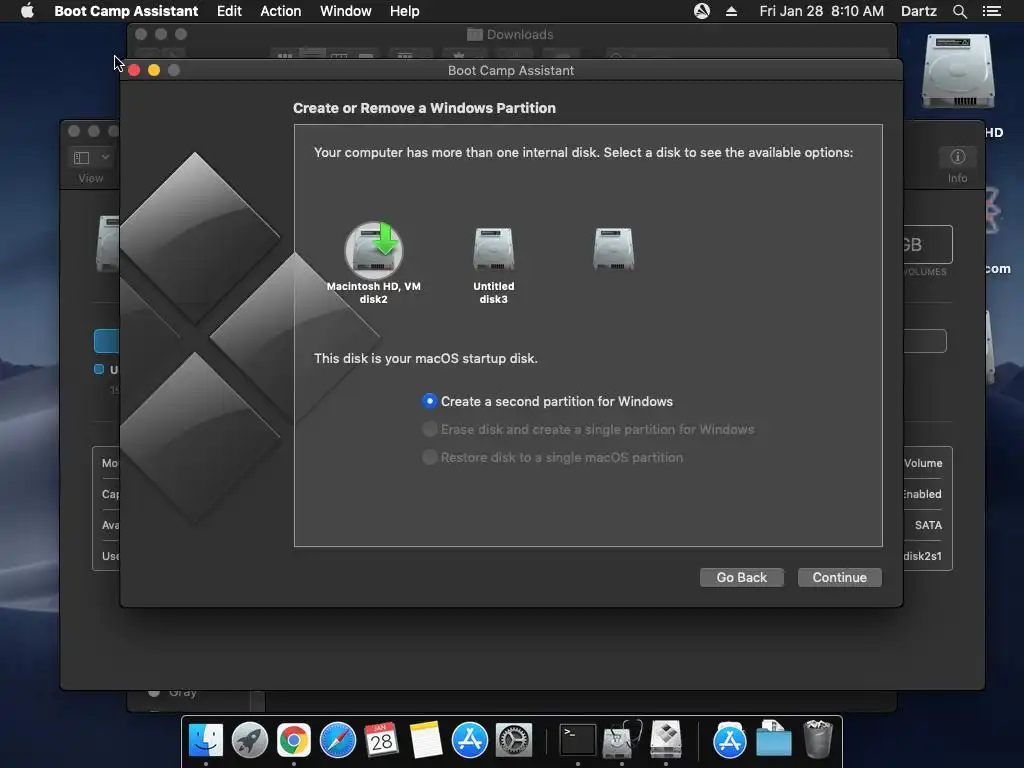Screen dimensions: 1024x768
Task: Open Notification Center list icon
Action: click(x=991, y=11)
